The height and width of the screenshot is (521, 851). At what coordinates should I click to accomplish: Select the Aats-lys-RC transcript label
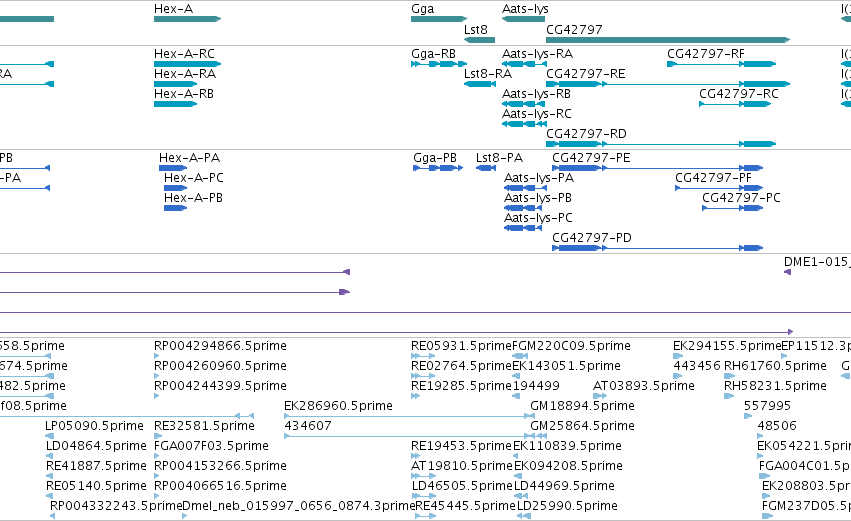pyautogui.click(x=536, y=114)
